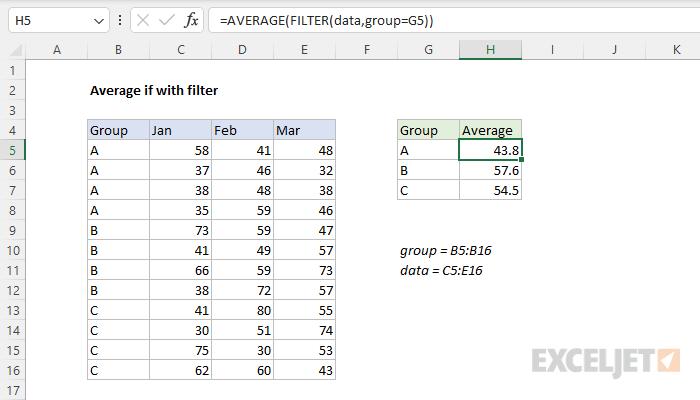Select column A header
Viewport: 700px width, 400px height.
57,50
